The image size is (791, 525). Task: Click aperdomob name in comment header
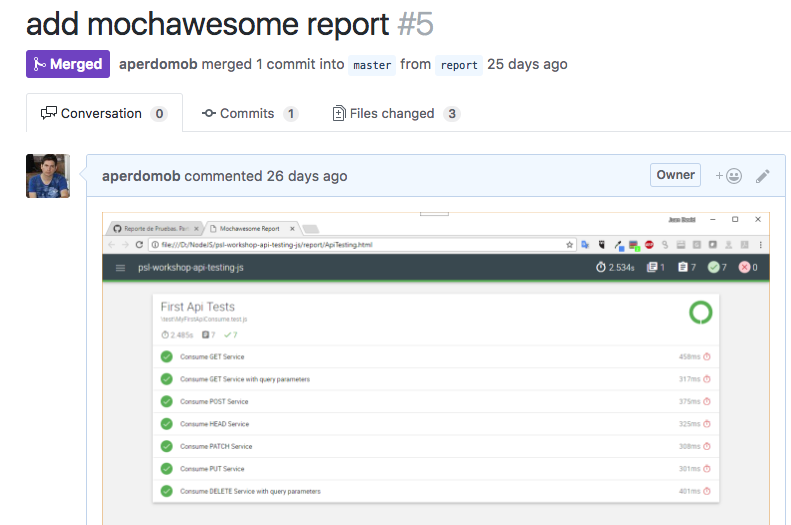141,176
